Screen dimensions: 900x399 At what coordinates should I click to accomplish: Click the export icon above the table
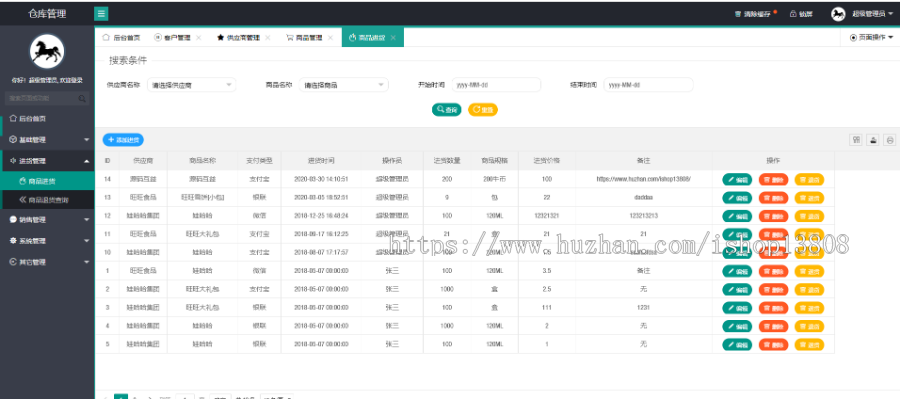[x=873, y=140]
